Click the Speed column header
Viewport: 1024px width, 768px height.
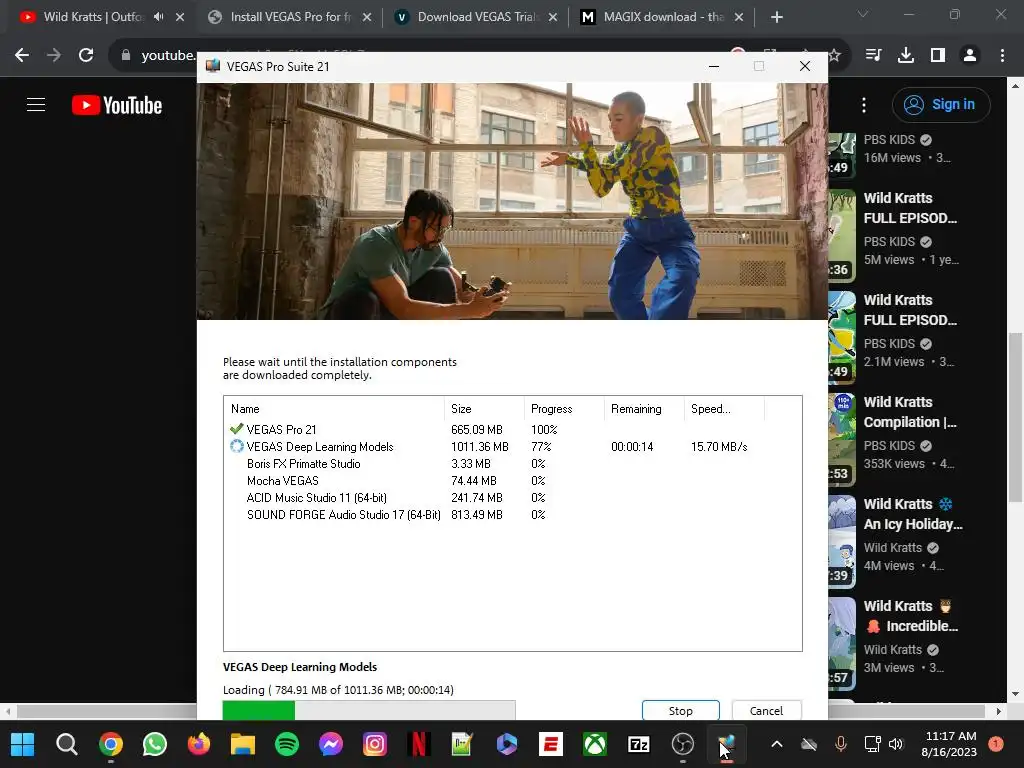(x=724, y=409)
